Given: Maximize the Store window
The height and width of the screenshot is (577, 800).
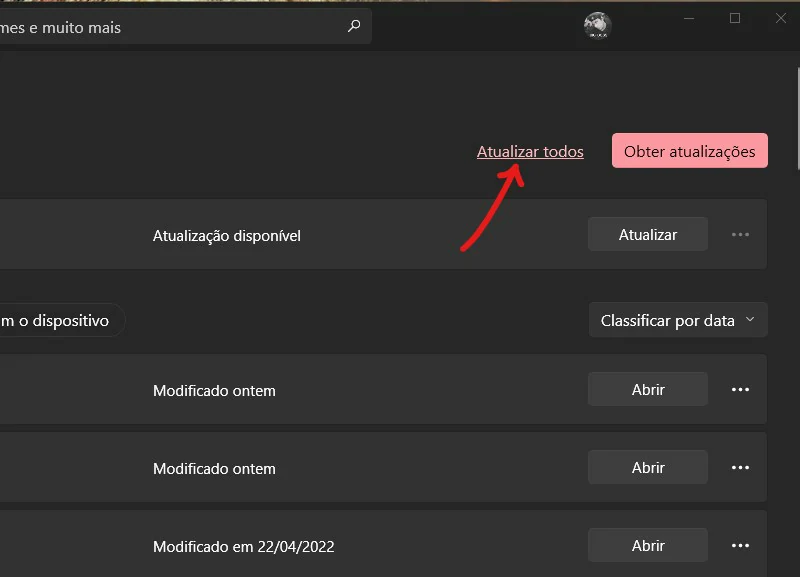Looking at the screenshot, I should [x=735, y=18].
